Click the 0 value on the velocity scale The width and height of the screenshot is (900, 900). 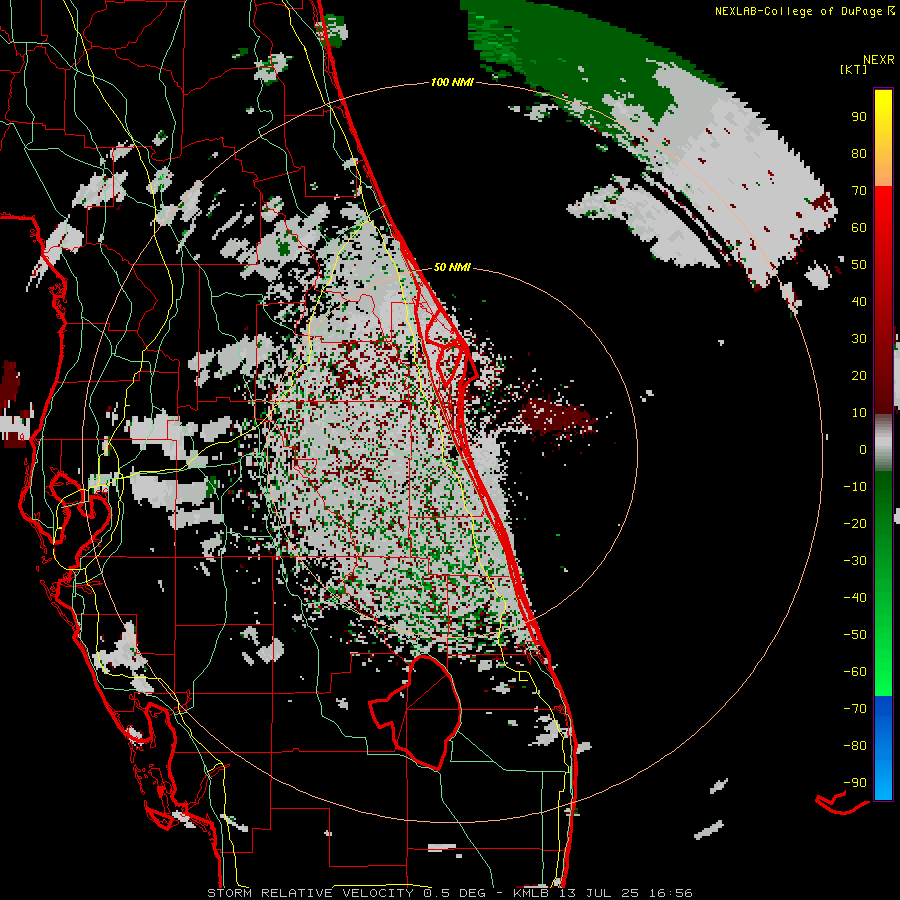pos(863,450)
